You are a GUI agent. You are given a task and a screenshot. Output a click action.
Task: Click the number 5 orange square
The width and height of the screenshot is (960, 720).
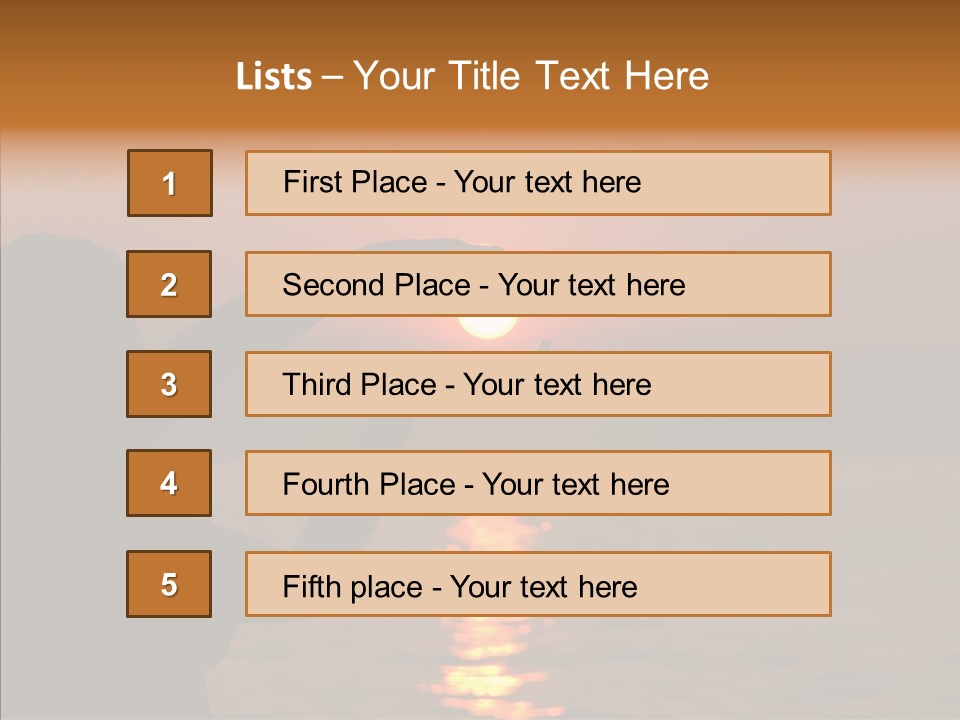click(x=169, y=584)
